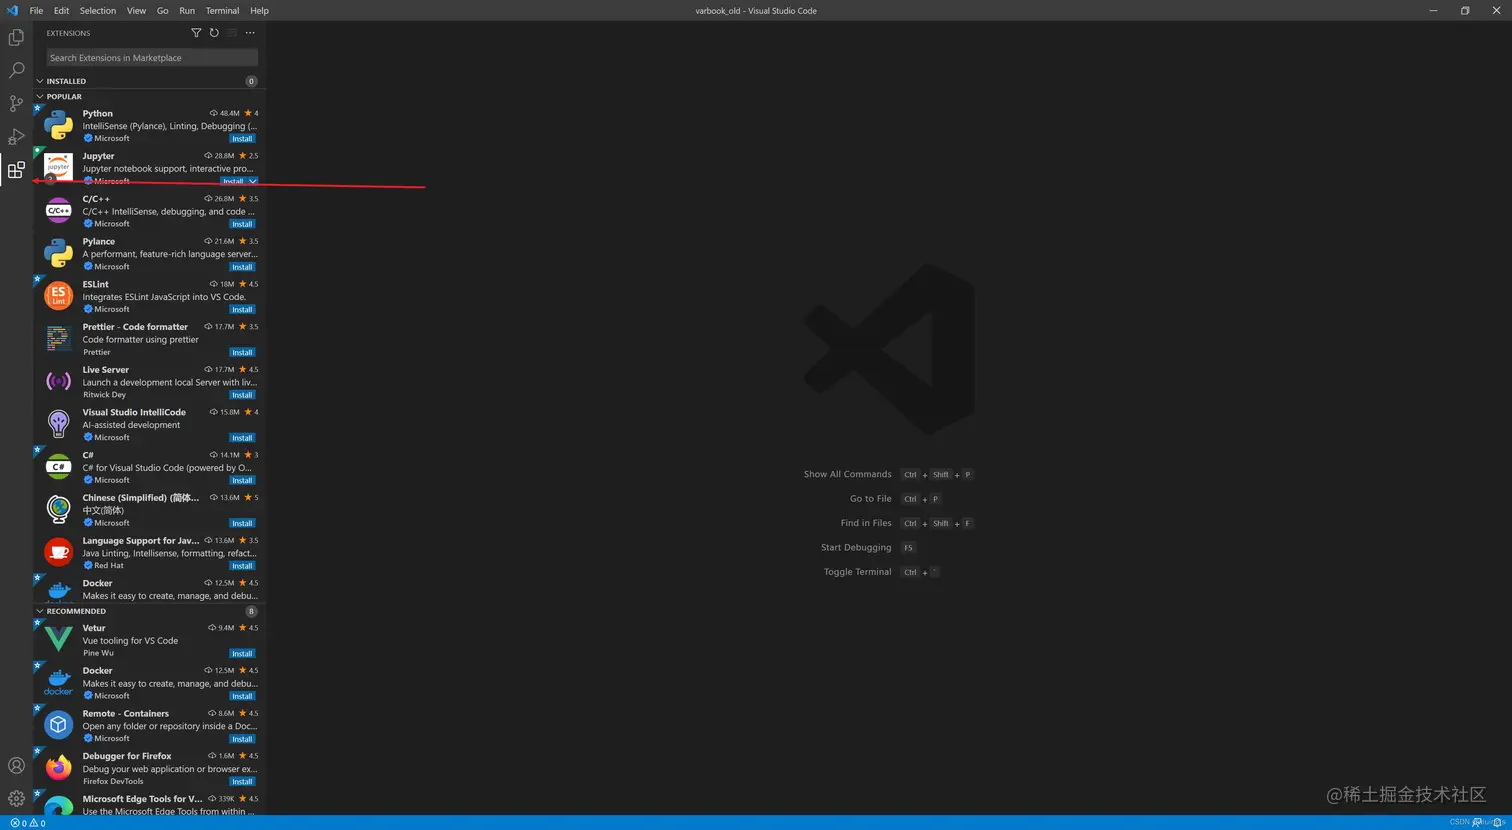Image resolution: width=1512 pixels, height=830 pixels.
Task: Open the Go menu
Action: (162, 10)
